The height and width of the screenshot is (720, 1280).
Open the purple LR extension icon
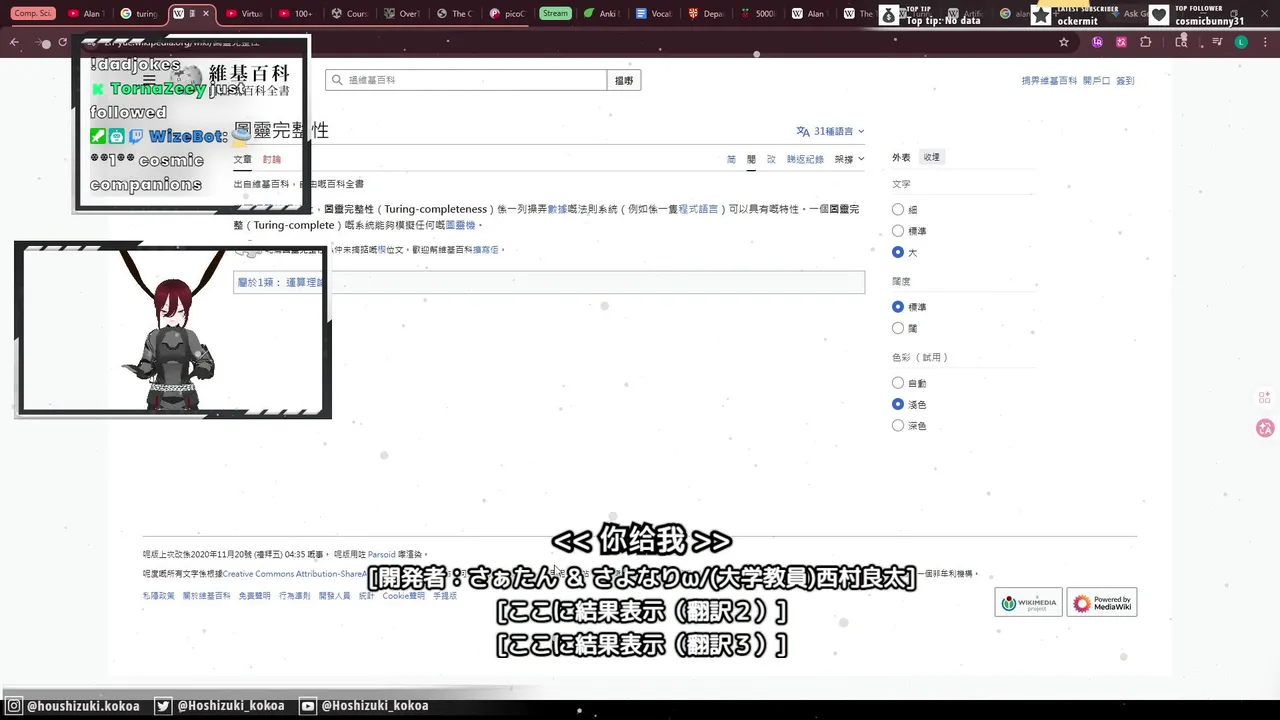1097,42
